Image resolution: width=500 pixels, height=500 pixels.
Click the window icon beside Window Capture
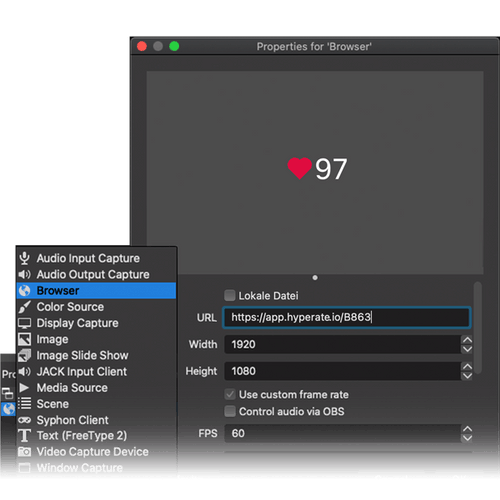[24, 468]
